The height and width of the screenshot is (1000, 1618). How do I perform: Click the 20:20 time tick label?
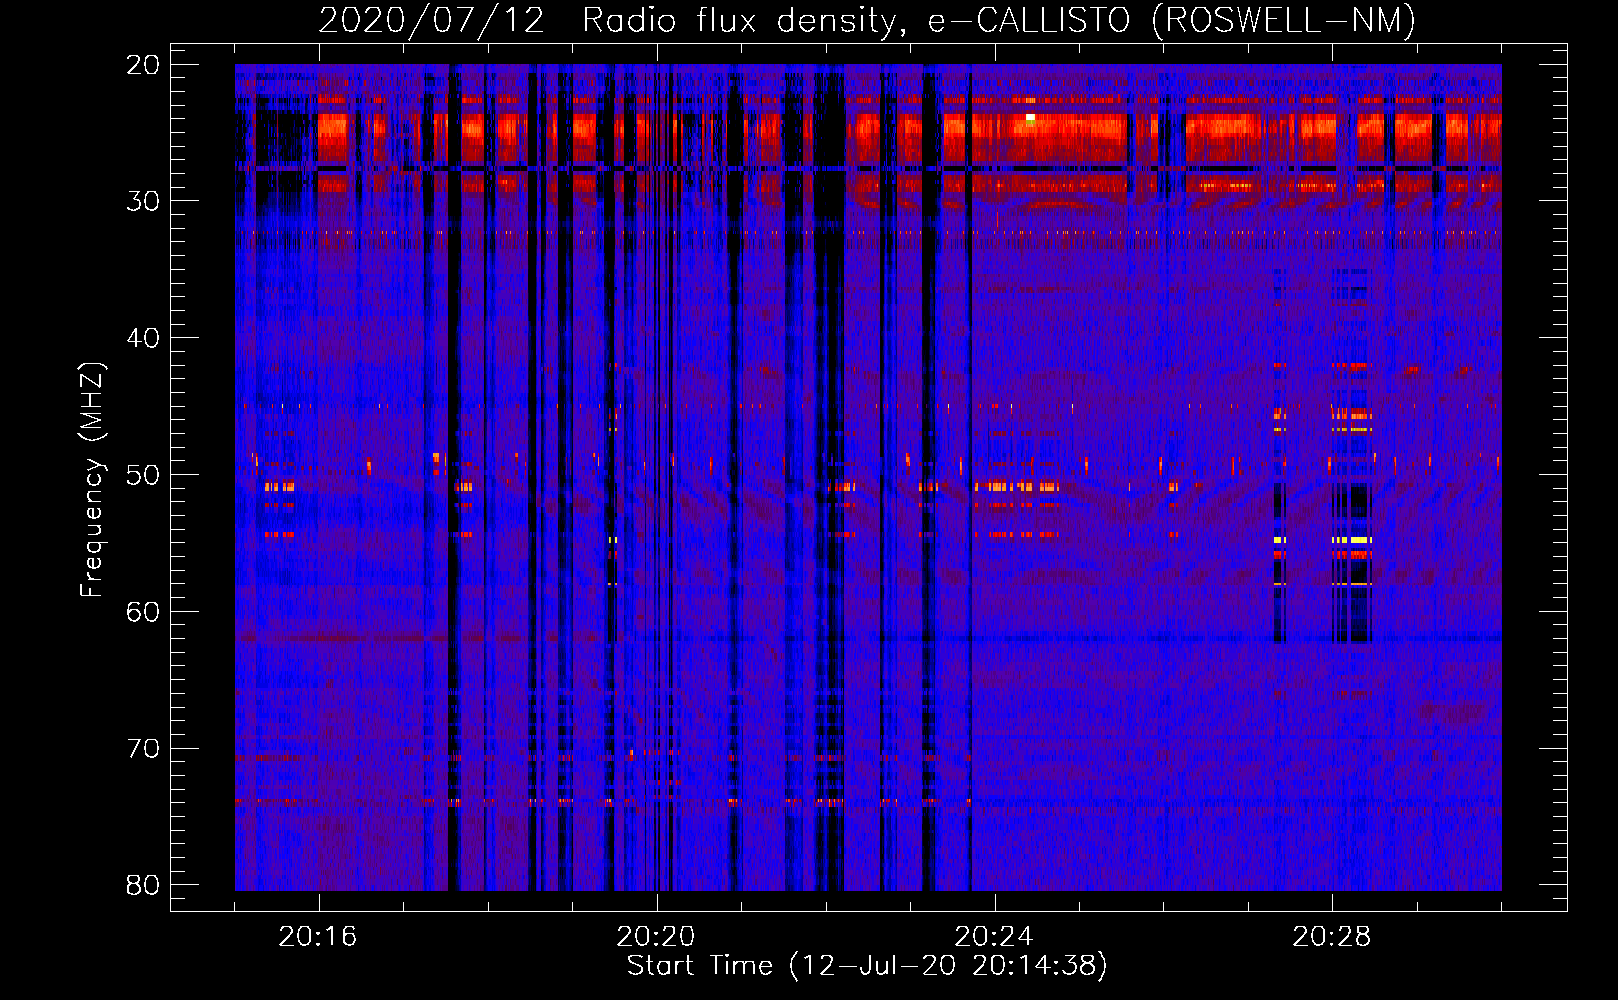coord(656,937)
